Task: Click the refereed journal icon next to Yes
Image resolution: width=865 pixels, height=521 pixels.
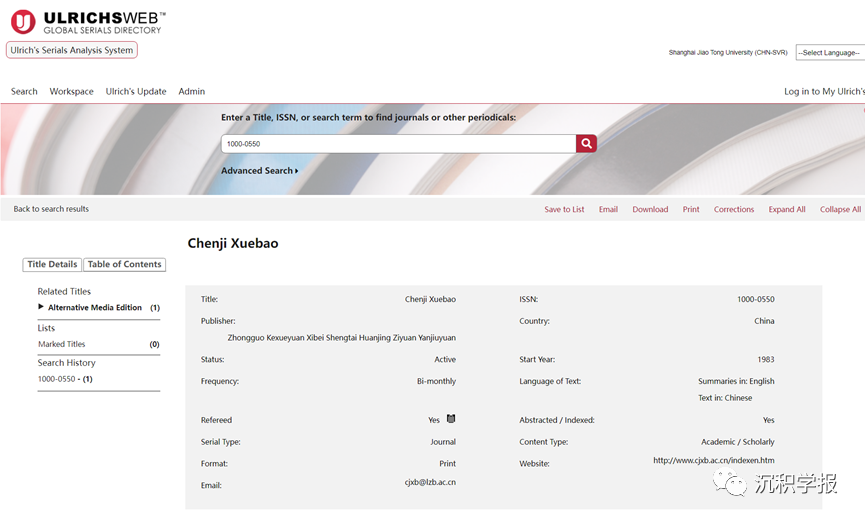Action: (451, 419)
